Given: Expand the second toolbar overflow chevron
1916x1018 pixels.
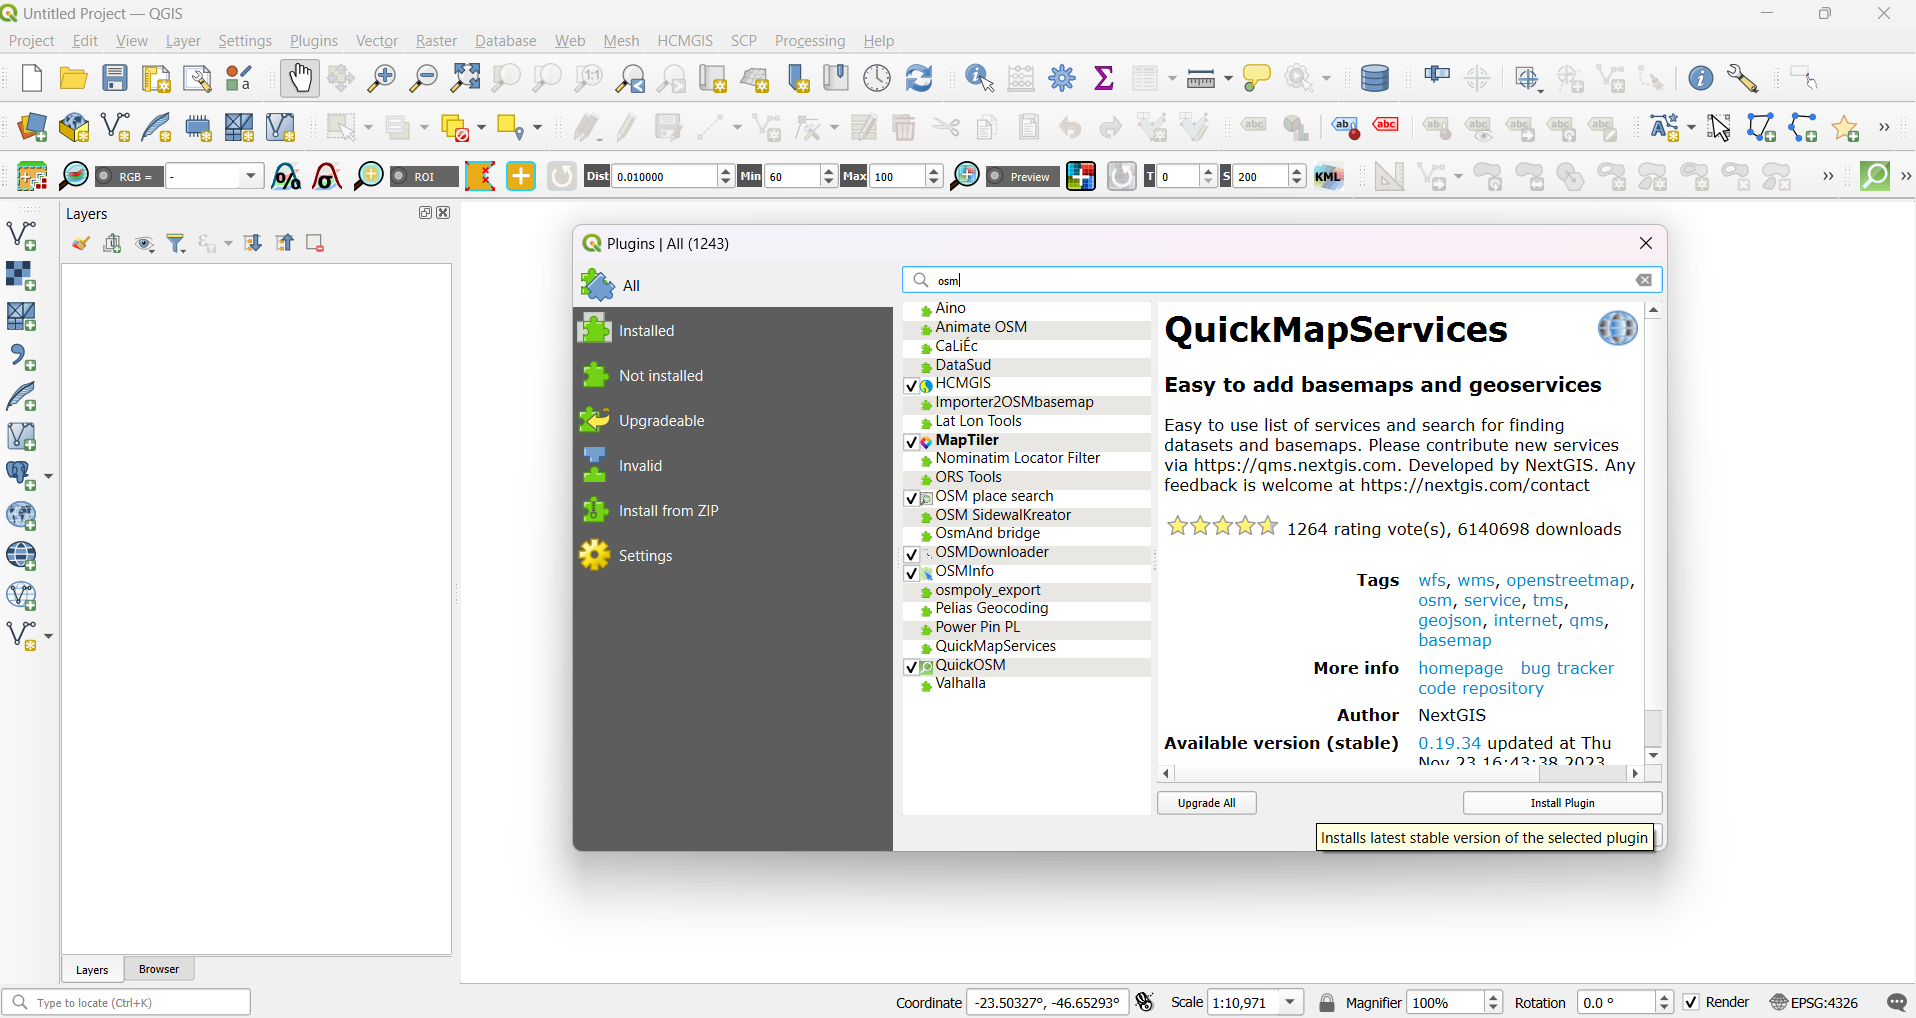Looking at the screenshot, I should click(1884, 127).
